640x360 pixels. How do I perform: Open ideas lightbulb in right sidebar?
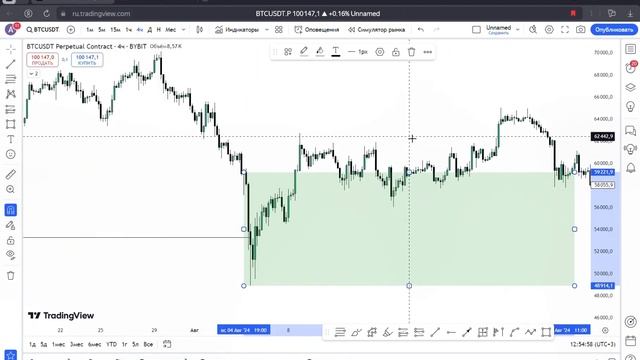pyautogui.click(x=631, y=107)
